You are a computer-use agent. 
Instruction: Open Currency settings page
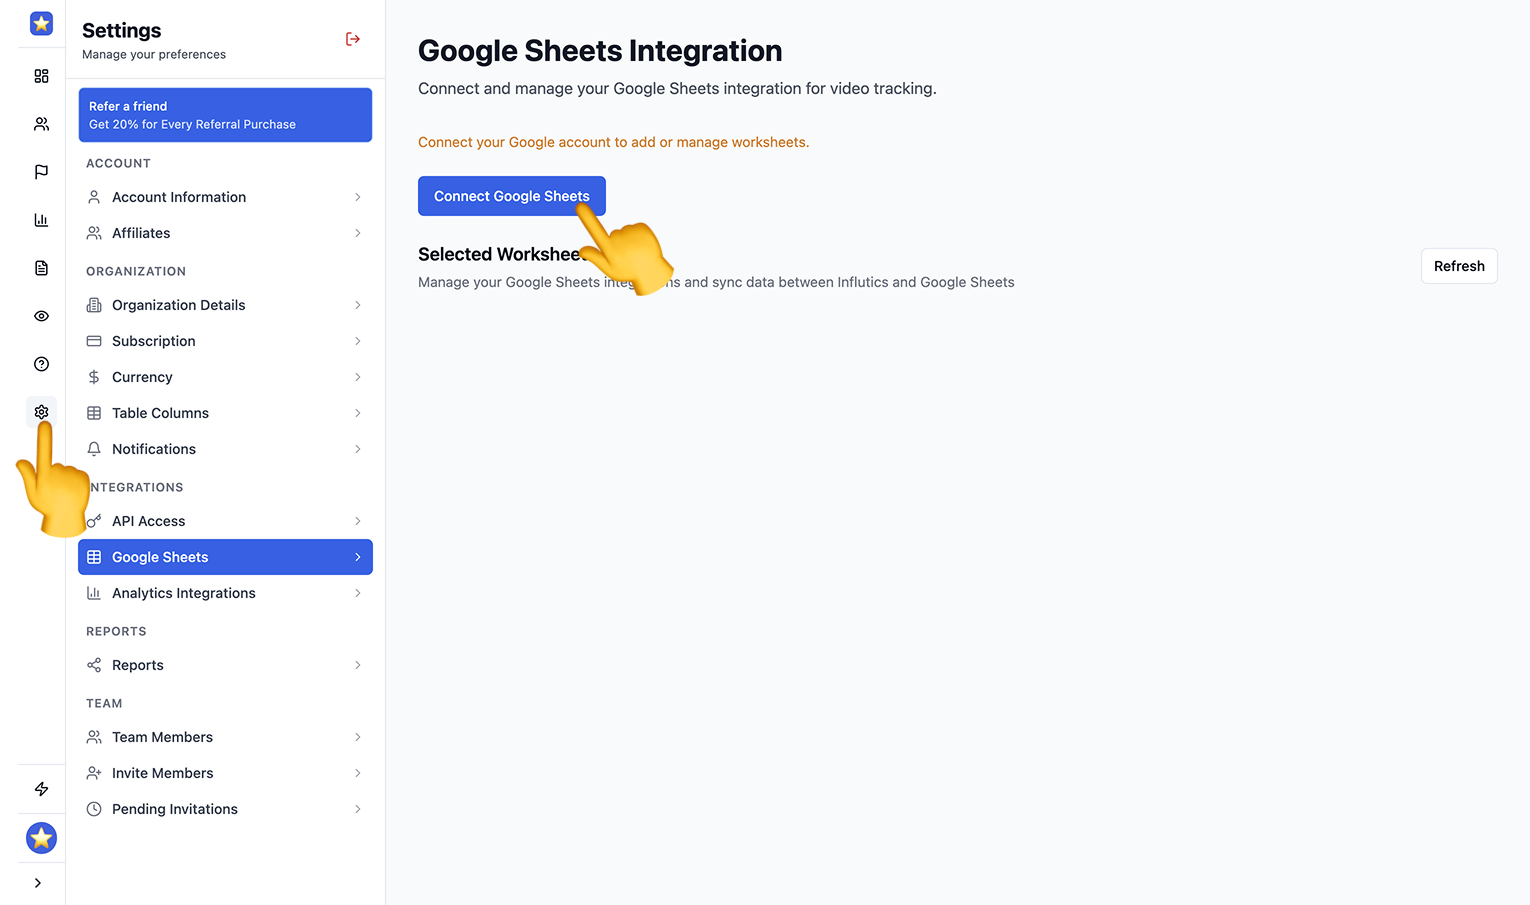tap(225, 377)
